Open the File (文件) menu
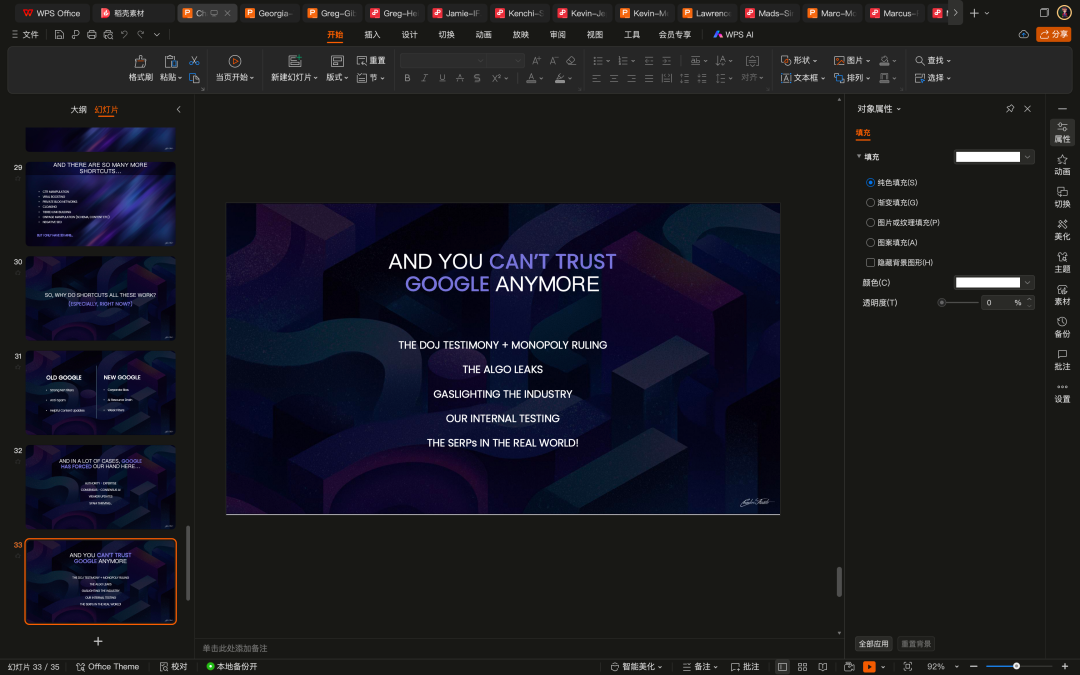 click(x=25, y=34)
